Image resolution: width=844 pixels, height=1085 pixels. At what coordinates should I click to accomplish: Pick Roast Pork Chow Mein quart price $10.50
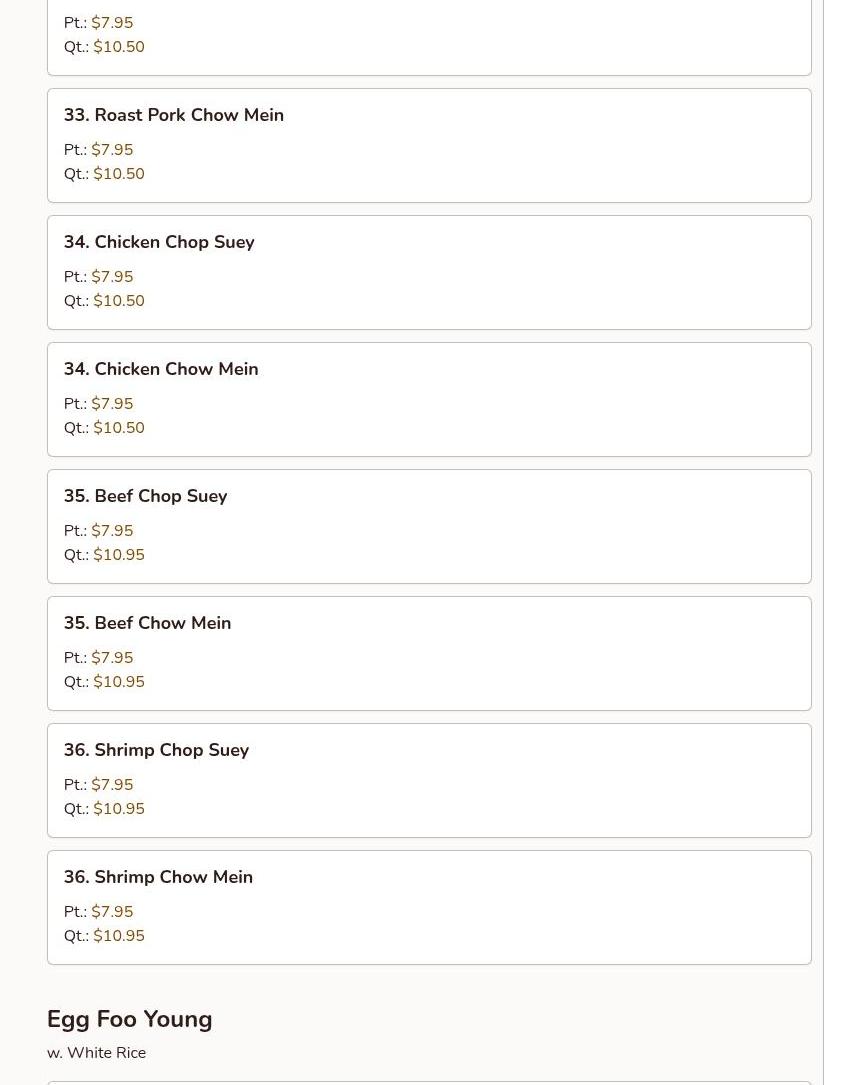tap(119, 174)
